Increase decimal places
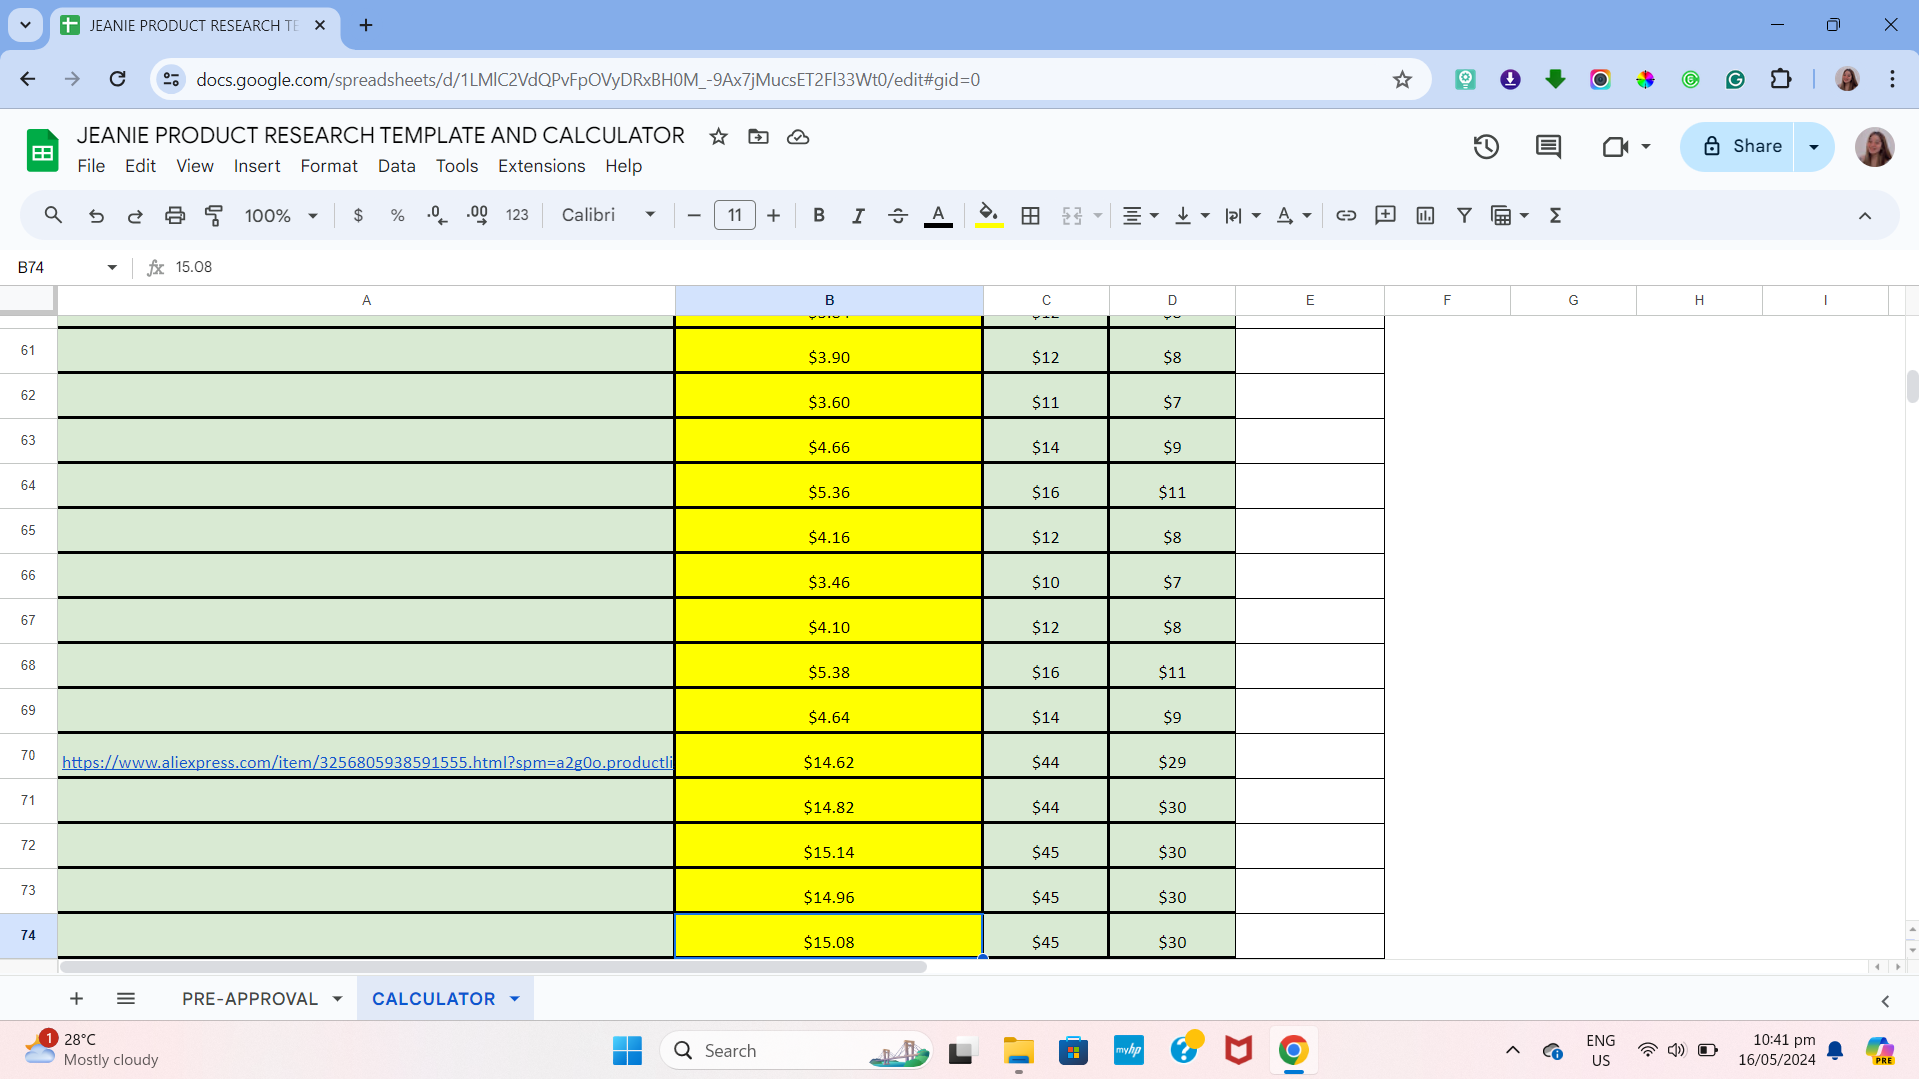Screen dimensions: 1919x1079 pos(477,215)
